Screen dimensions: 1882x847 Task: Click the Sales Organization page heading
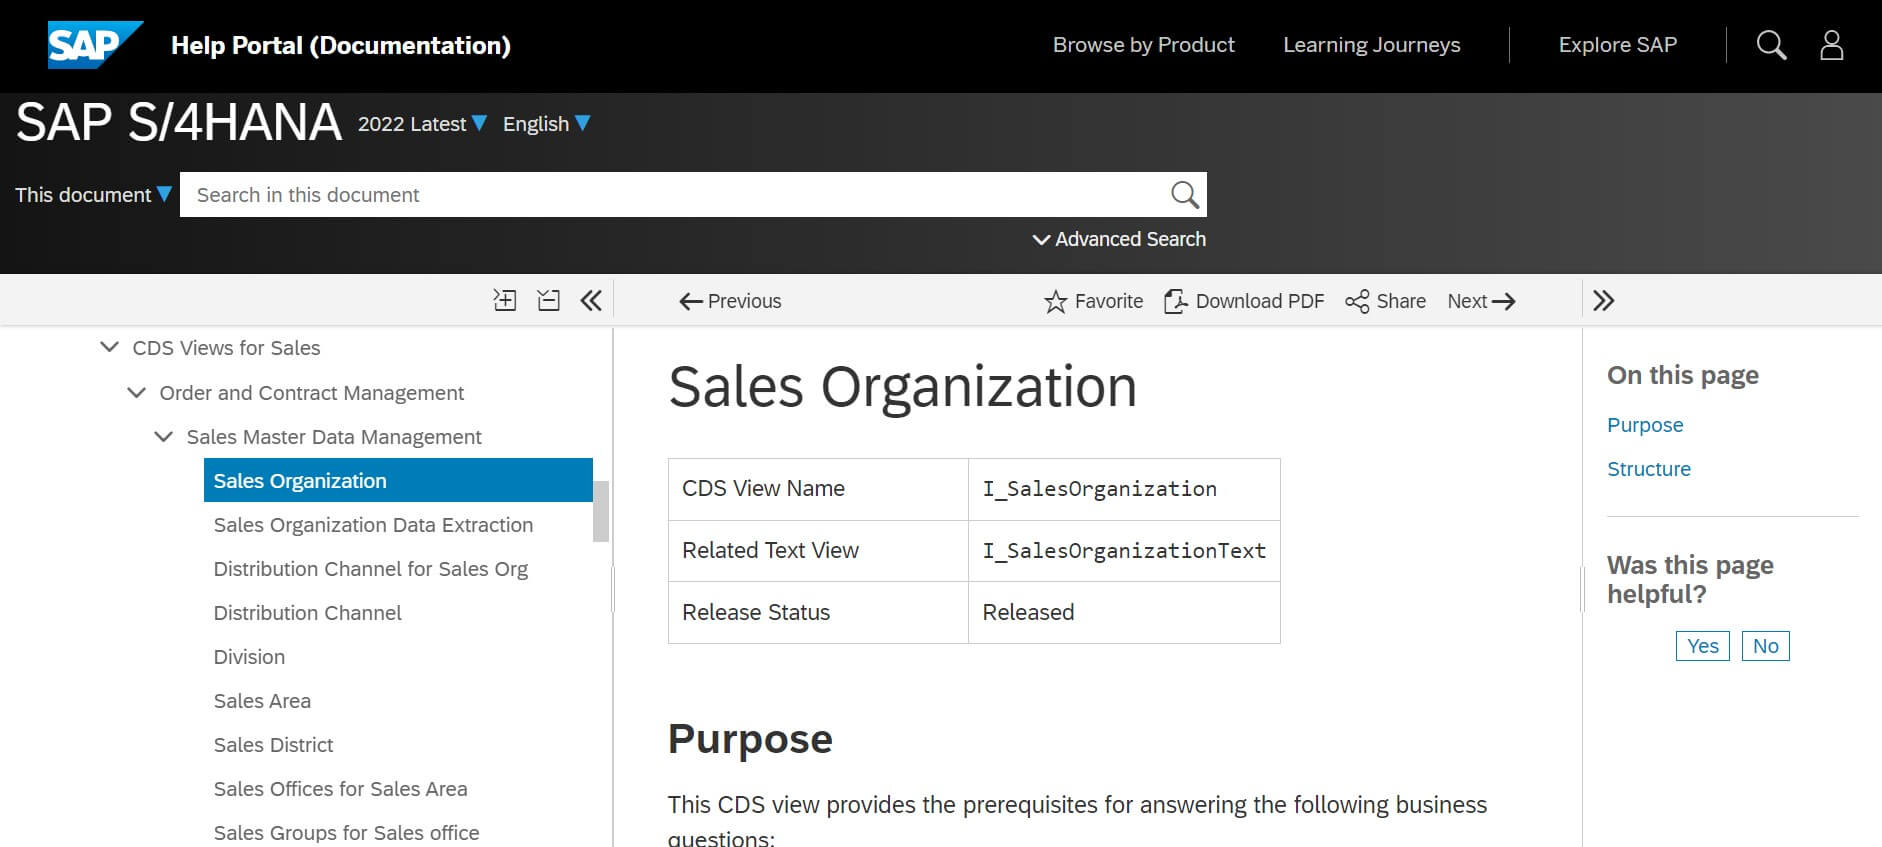902,386
